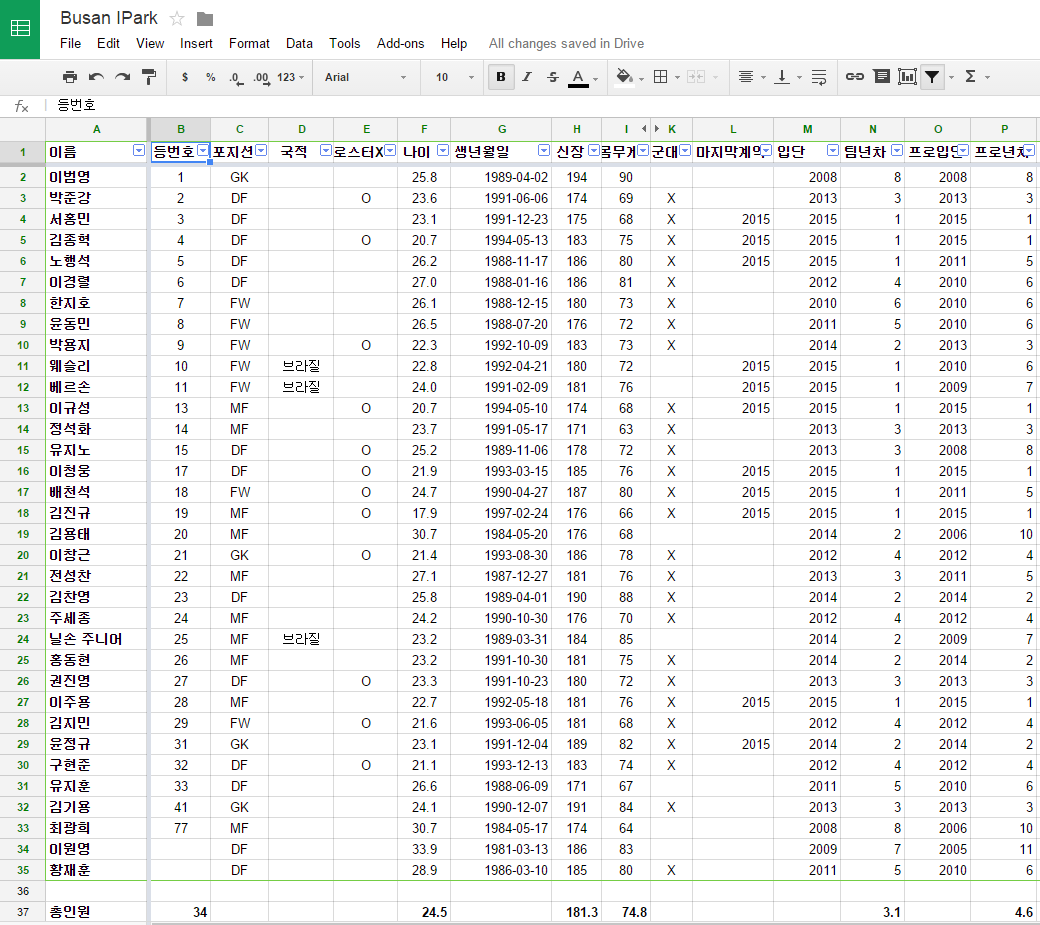Open the Arial font family dropdown
1040x925 pixels.
pyautogui.click(x=366, y=77)
